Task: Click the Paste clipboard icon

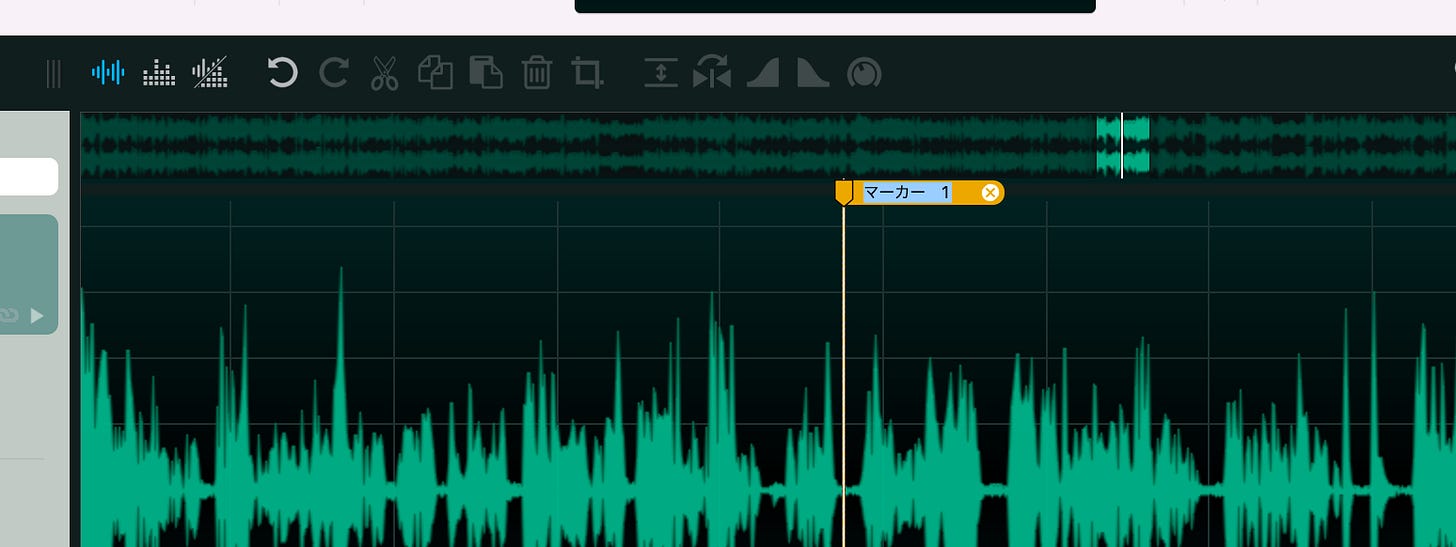Action: pos(486,73)
